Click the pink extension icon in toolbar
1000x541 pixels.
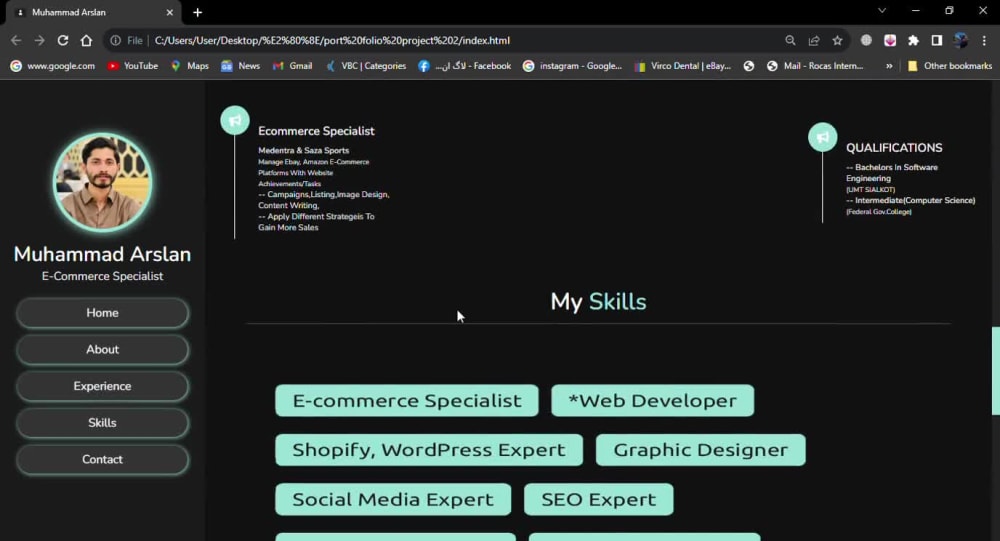click(x=890, y=40)
